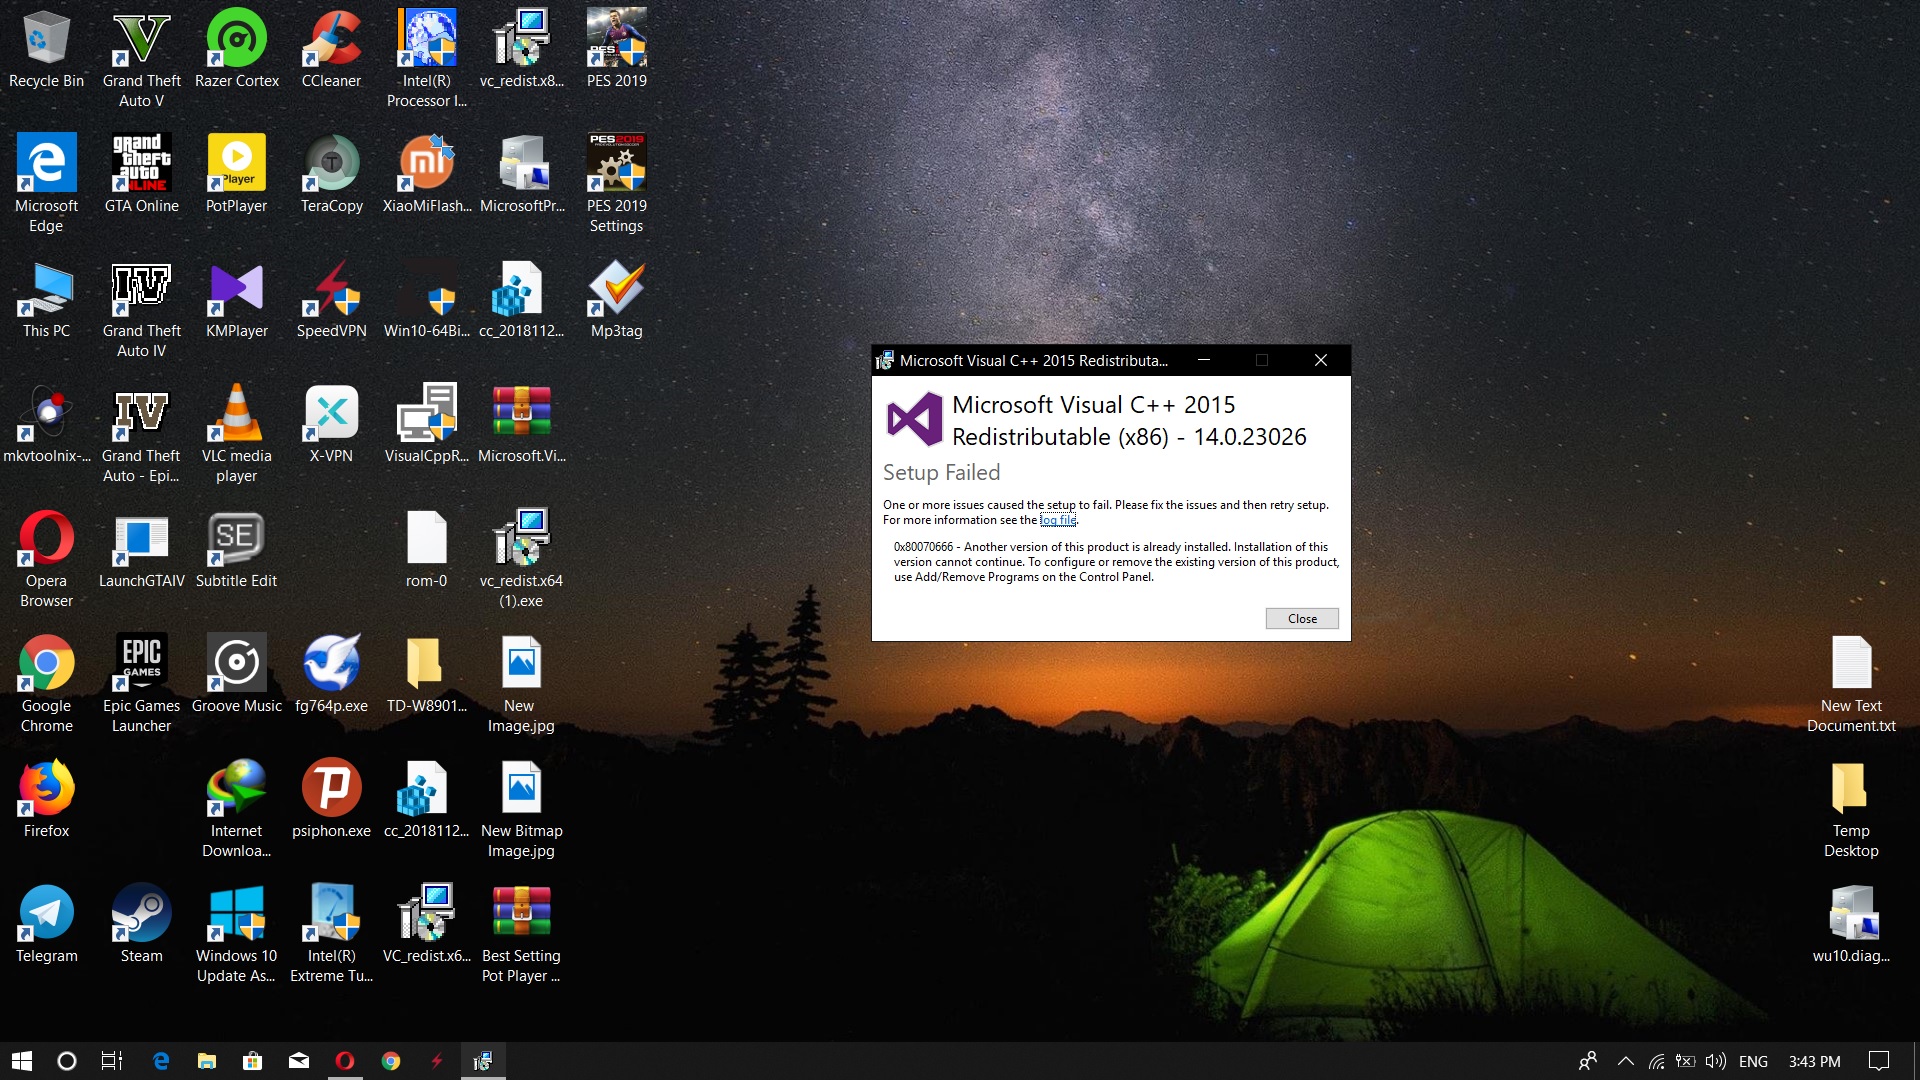The image size is (1920, 1080).
Task: Select PES 2019 game icon
Action: click(x=616, y=50)
